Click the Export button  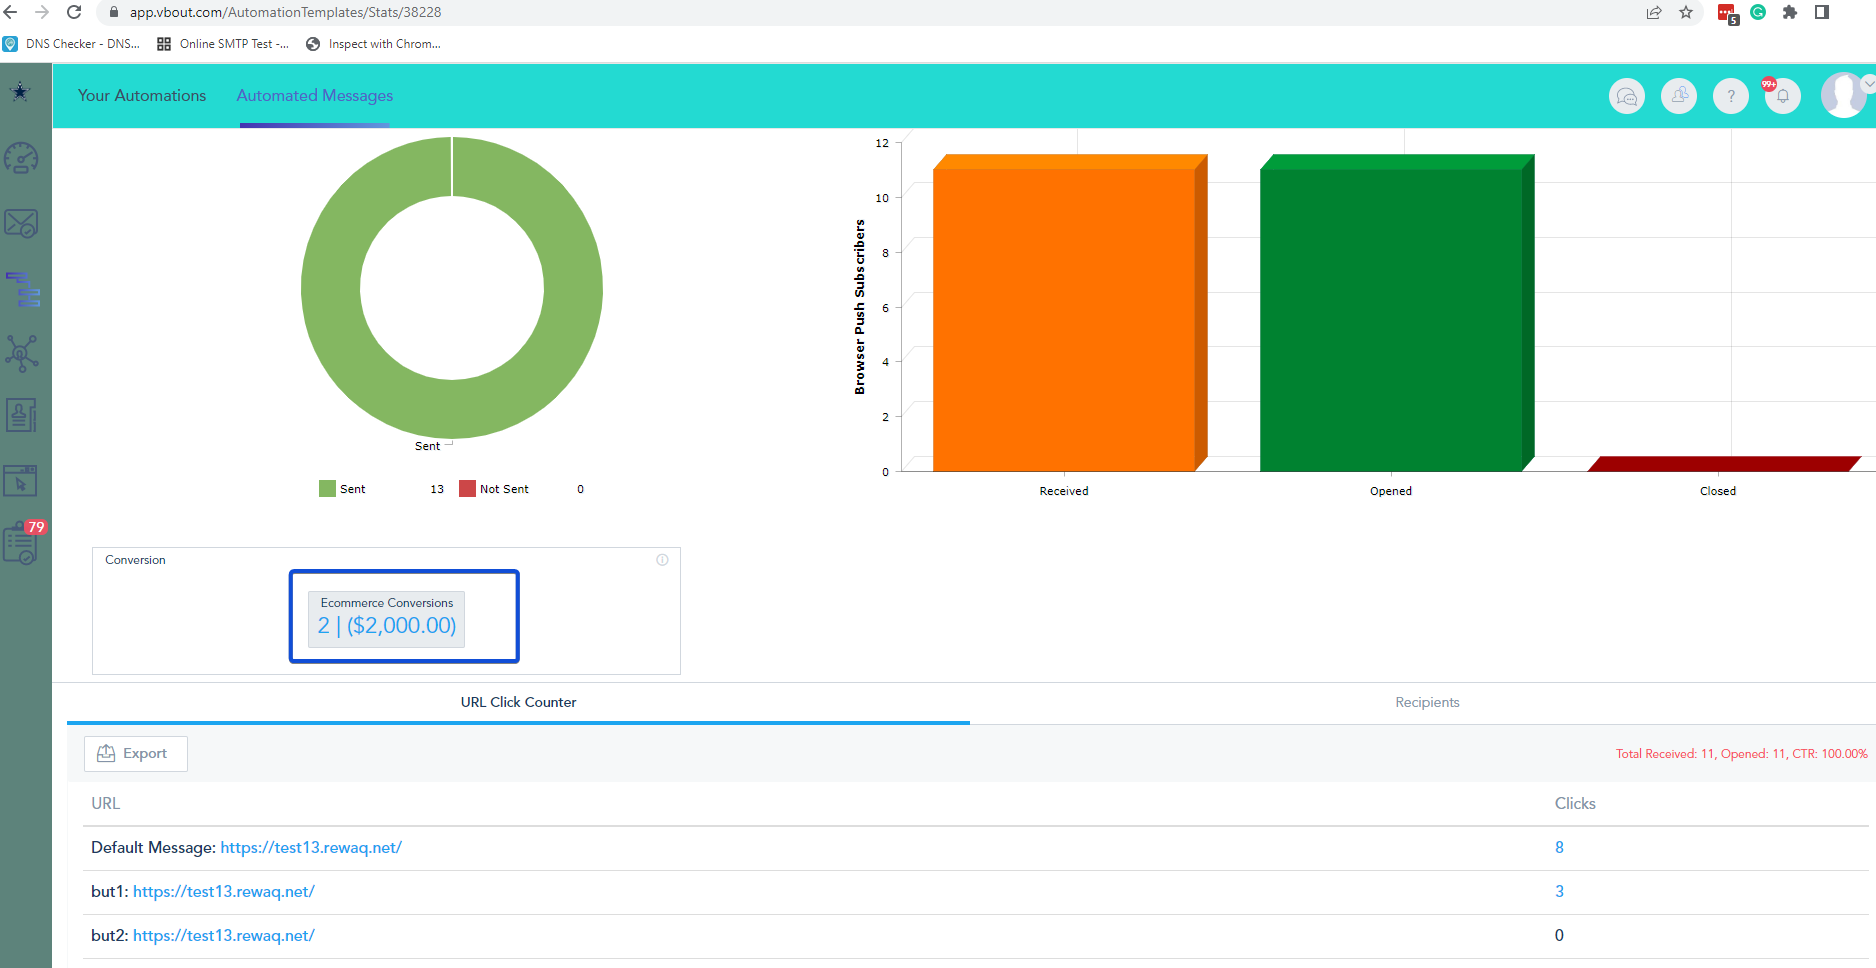click(x=135, y=753)
